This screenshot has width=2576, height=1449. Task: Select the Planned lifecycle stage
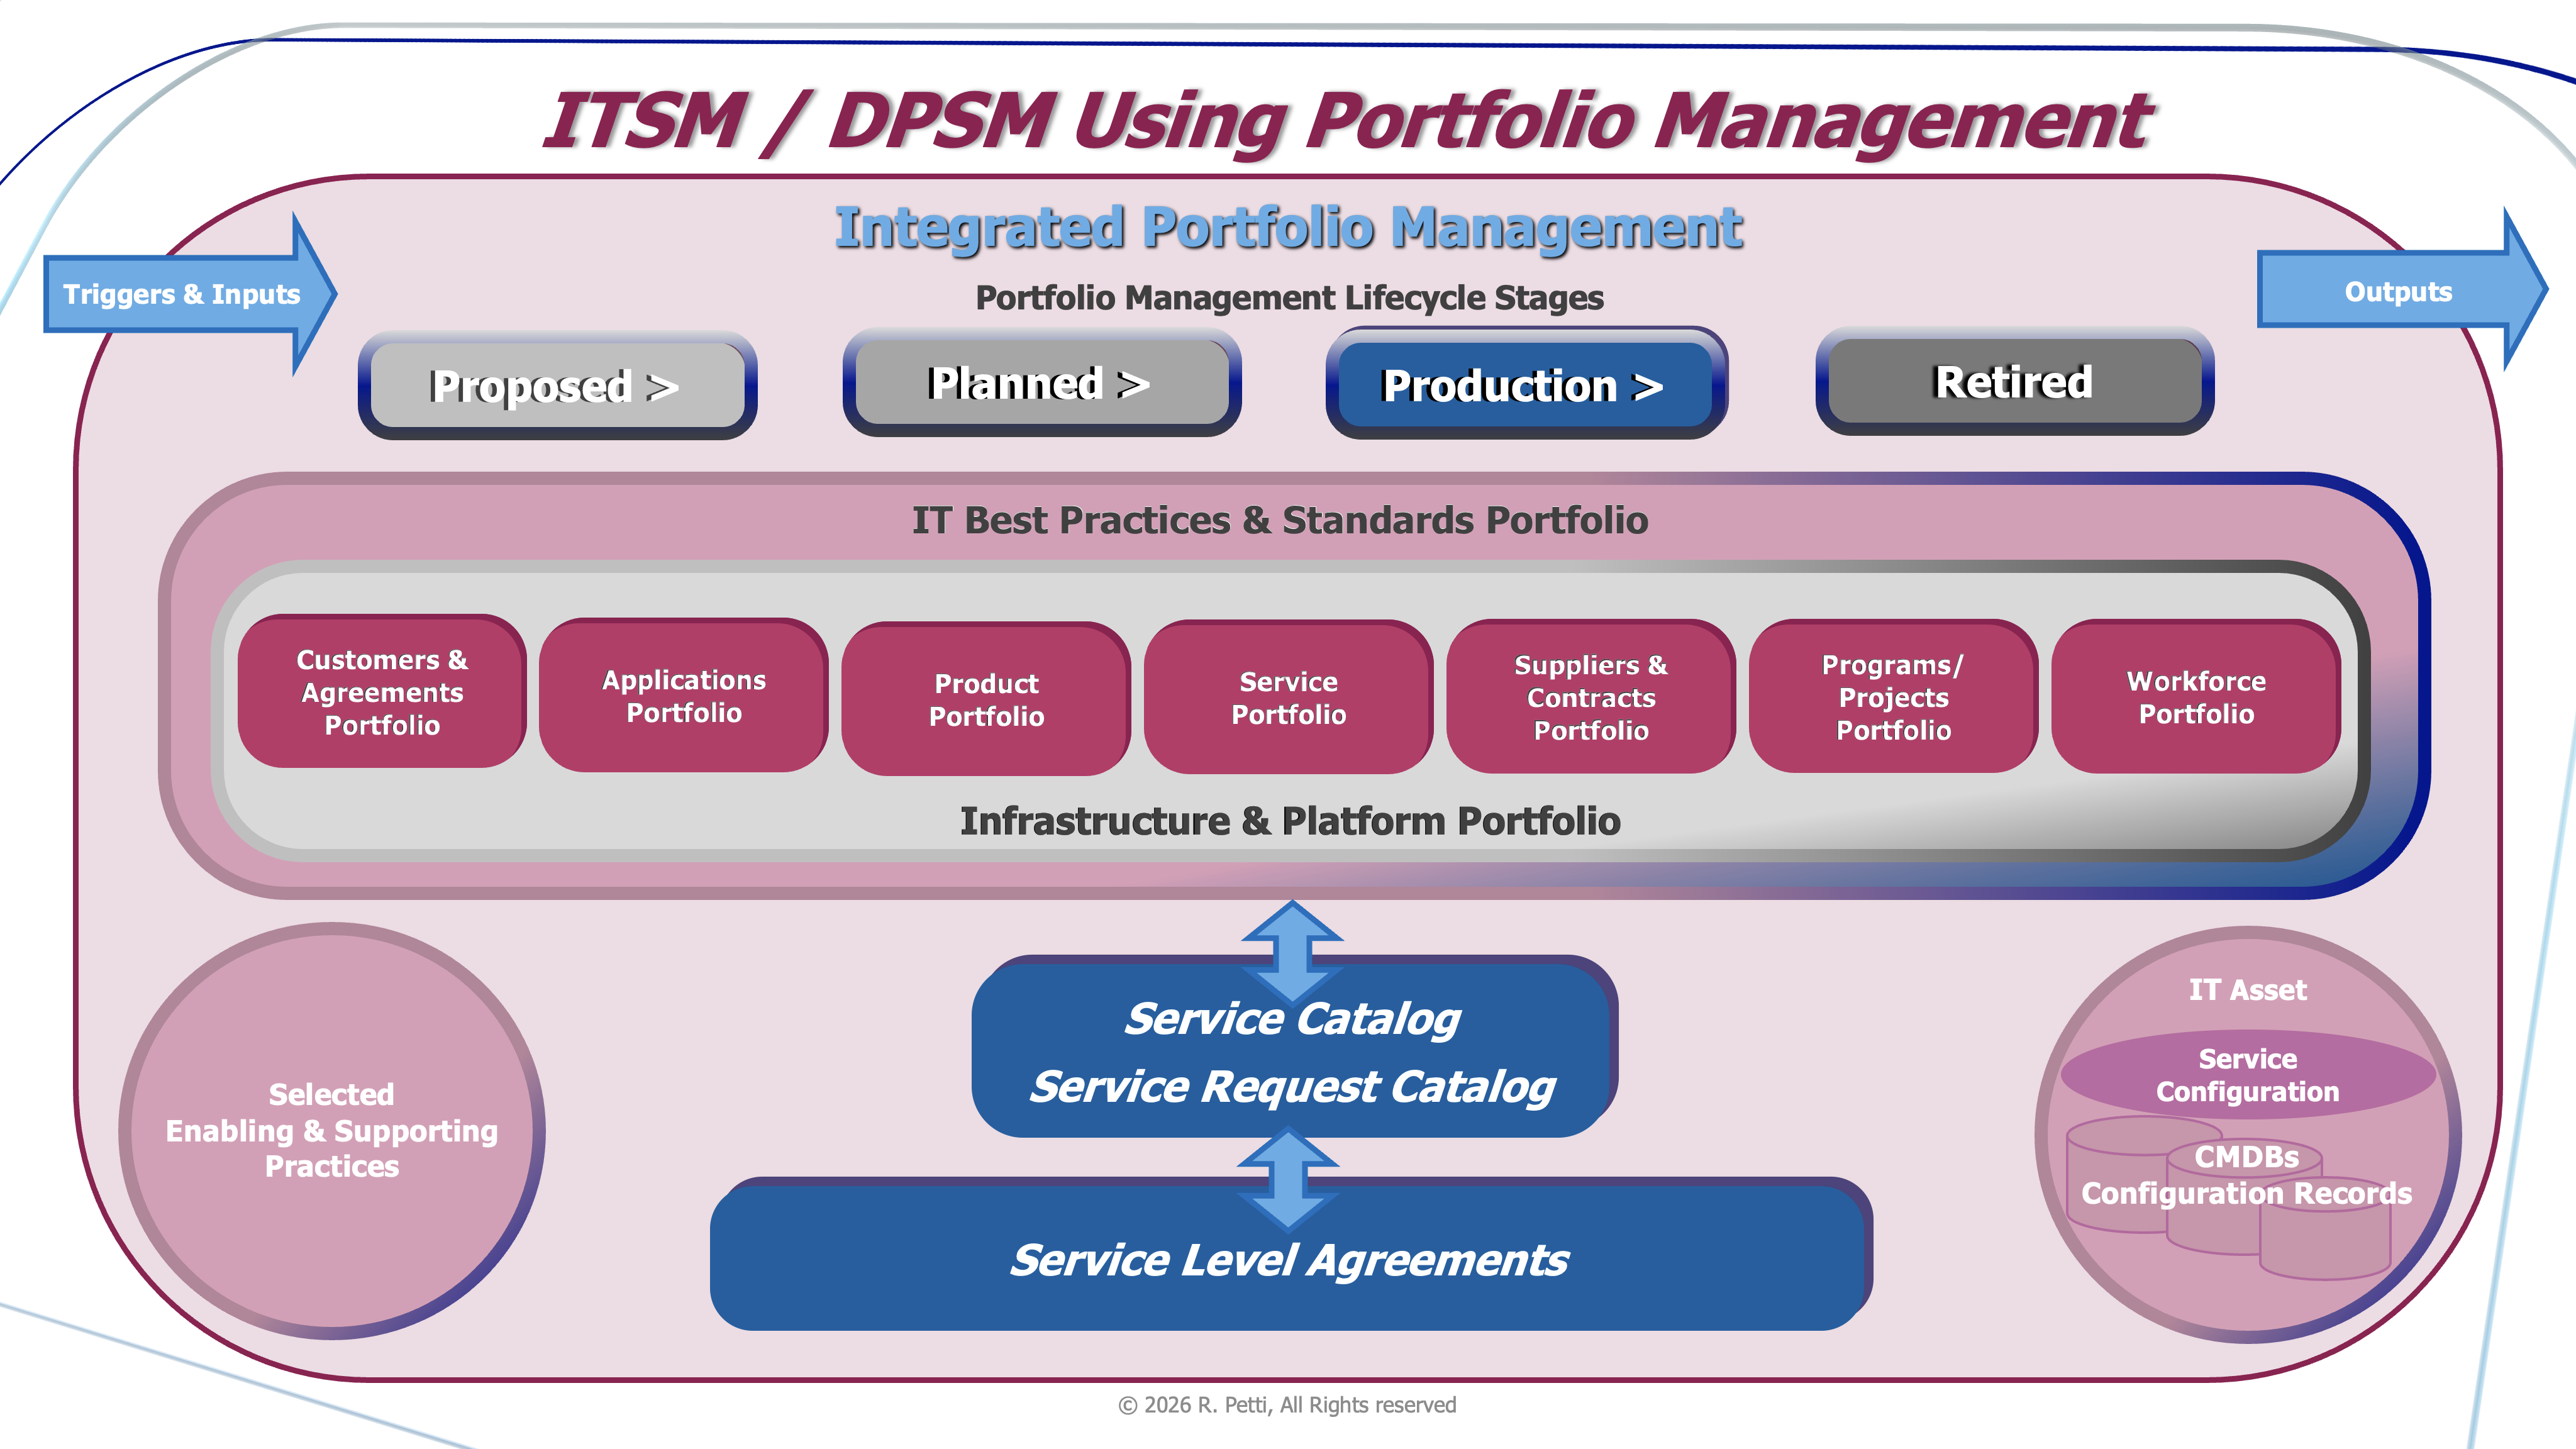coord(1040,383)
